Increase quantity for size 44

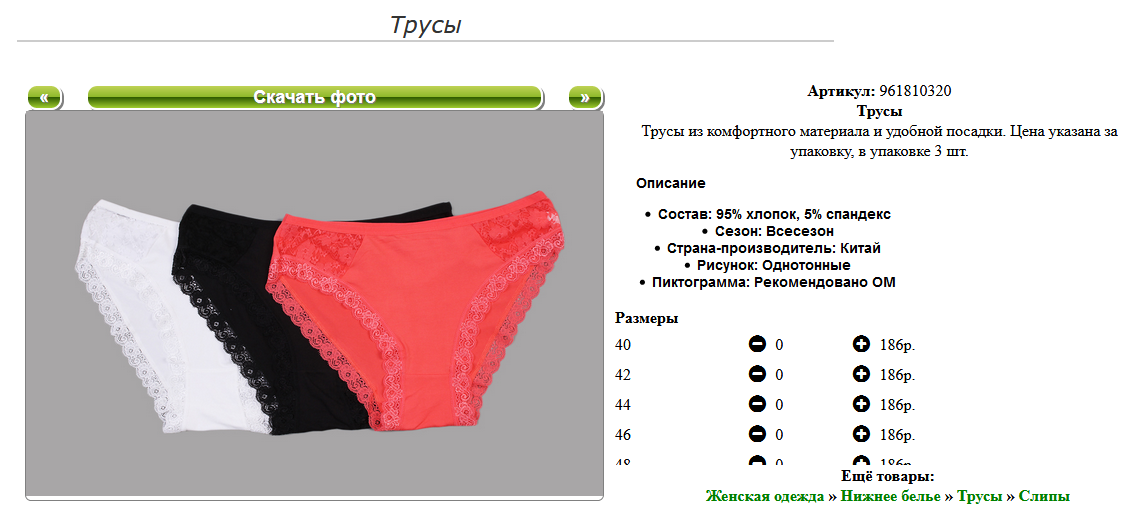(x=861, y=404)
